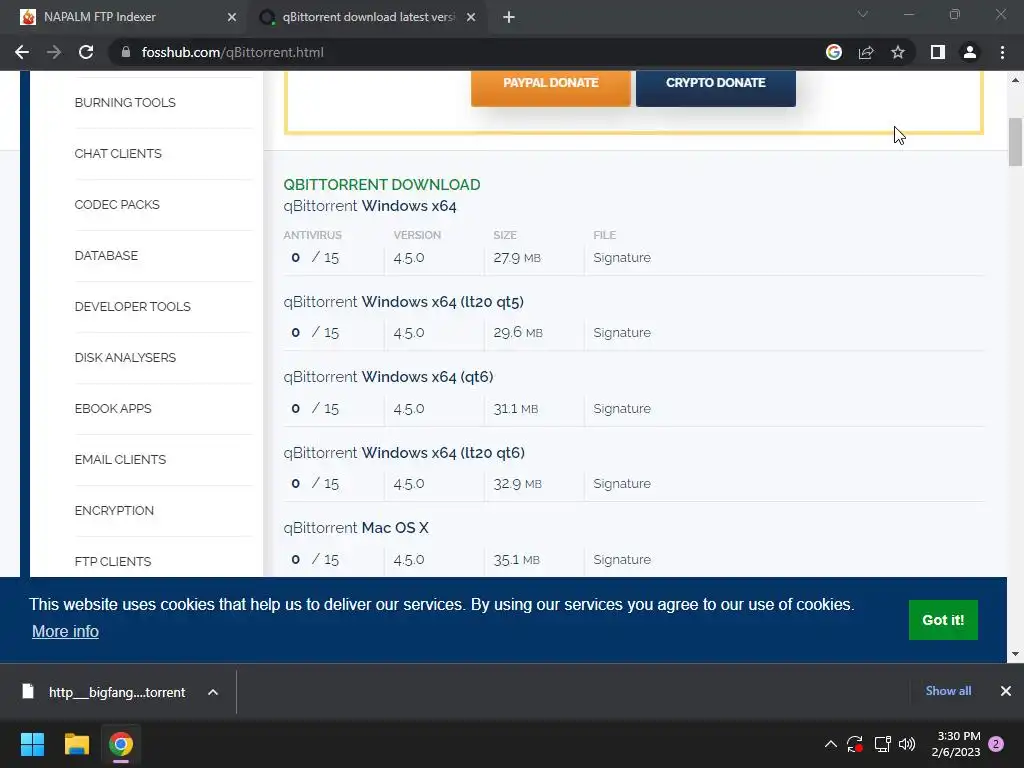Viewport: 1024px width, 768px height.
Task: Go back to the previous page
Action: (x=22, y=52)
